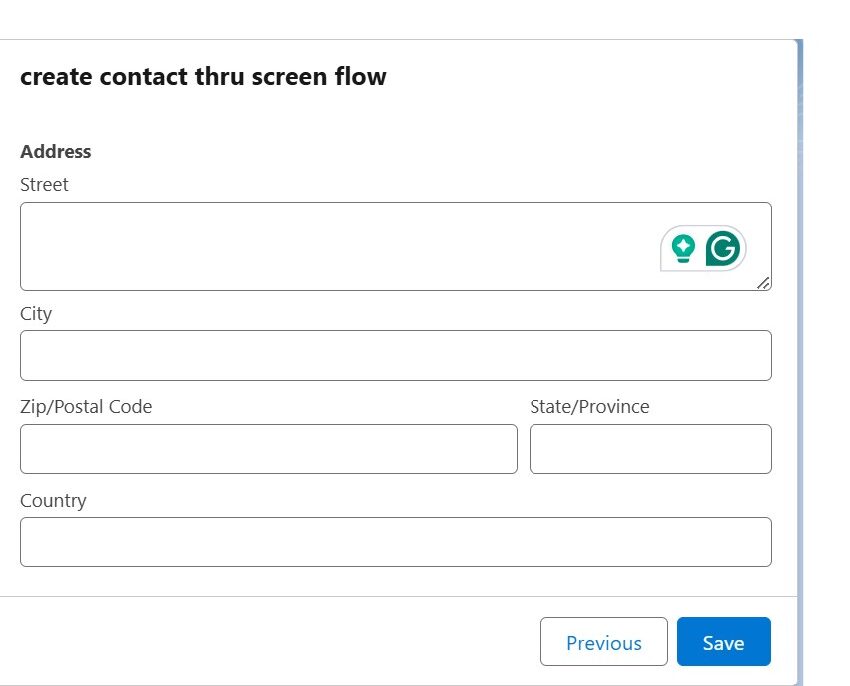Image resolution: width=850 pixels, height=686 pixels.
Task: Click the Grammarly lightbulb suggestions icon
Action: pyautogui.click(x=683, y=247)
